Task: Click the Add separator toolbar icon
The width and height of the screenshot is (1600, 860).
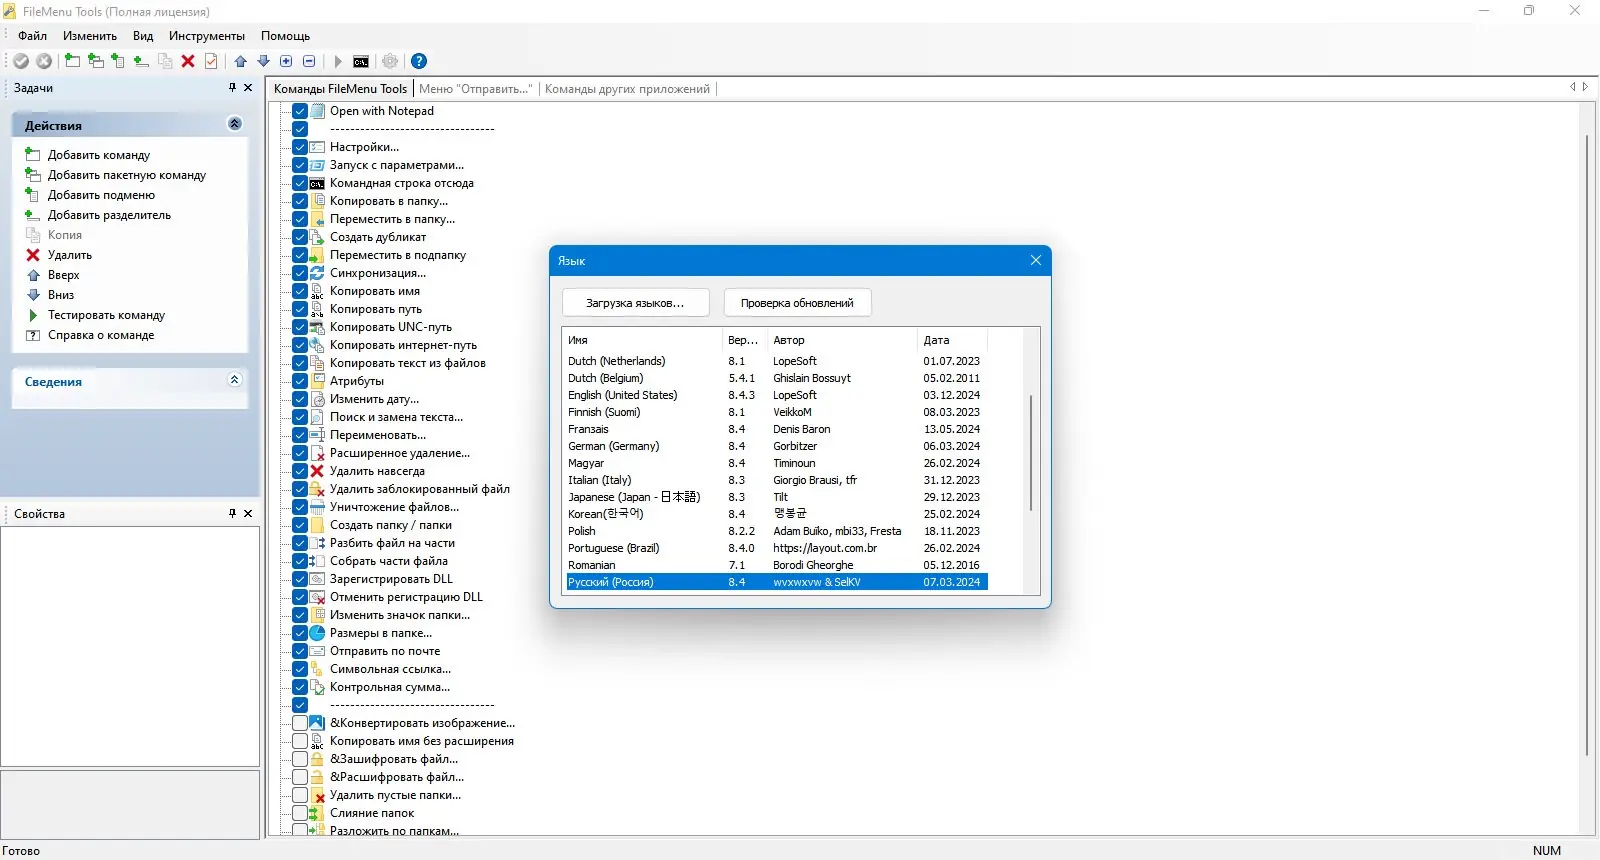Action: pos(141,61)
